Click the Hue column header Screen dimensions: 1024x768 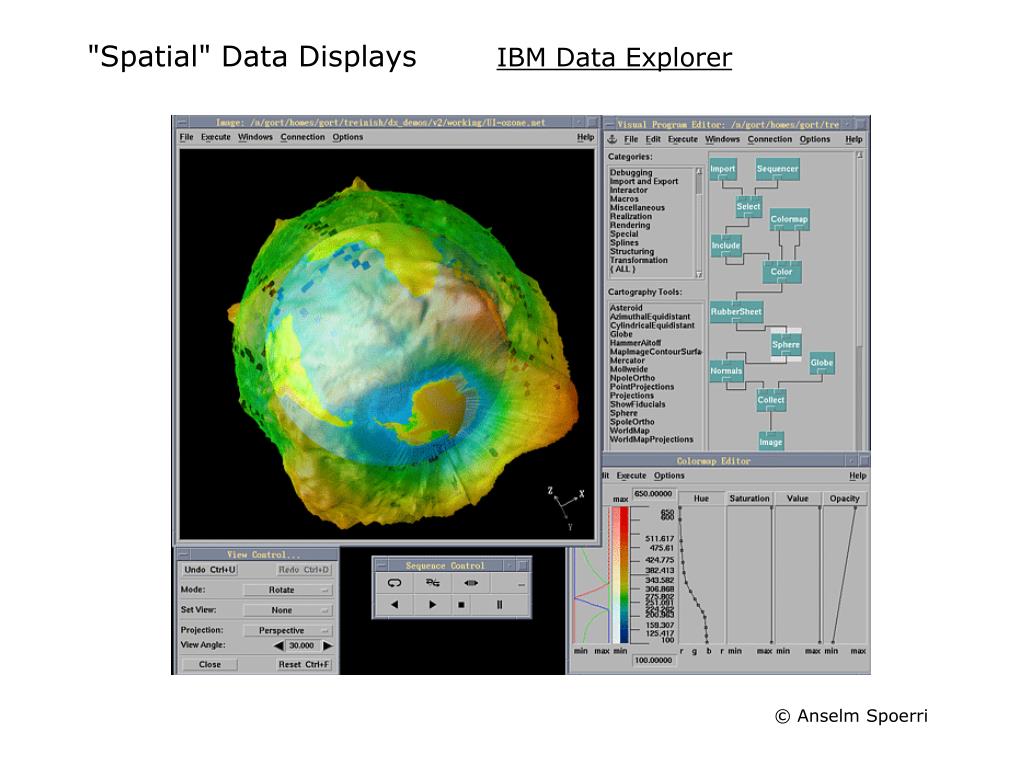click(701, 498)
